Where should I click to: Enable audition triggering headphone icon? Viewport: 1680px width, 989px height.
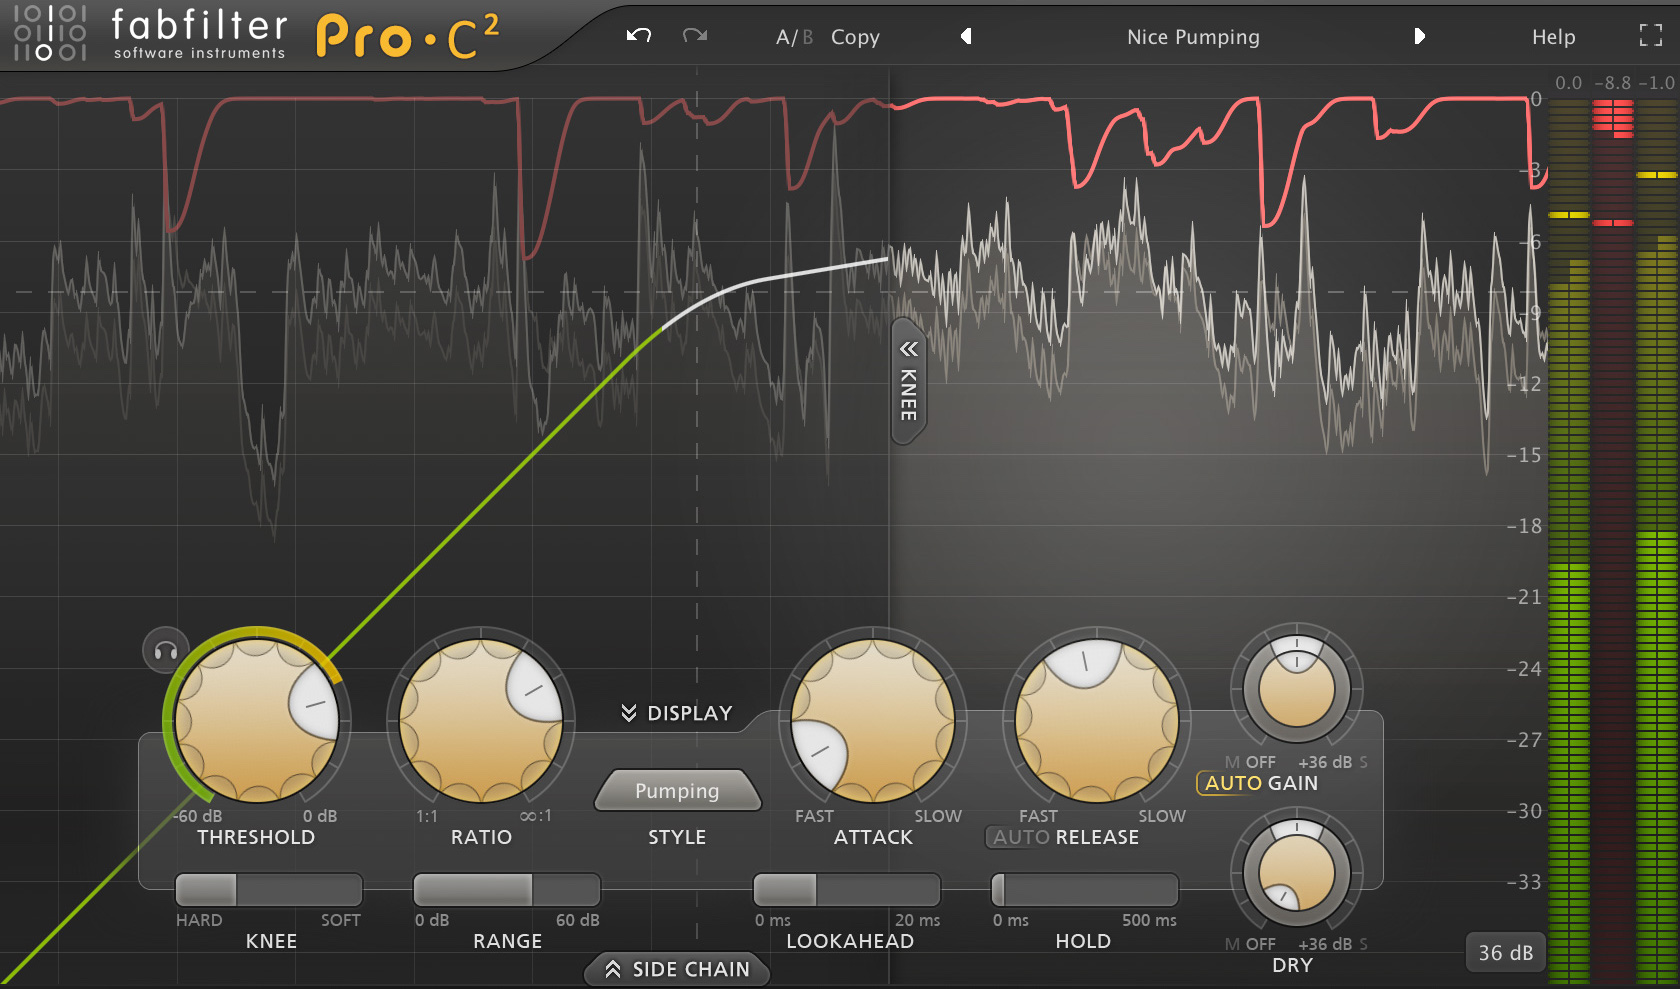166,651
